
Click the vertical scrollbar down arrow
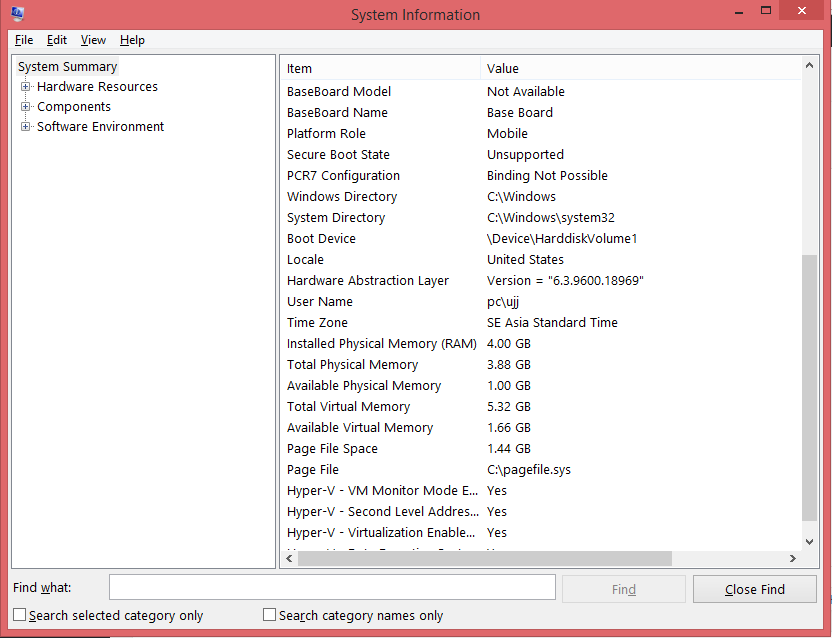(x=810, y=541)
